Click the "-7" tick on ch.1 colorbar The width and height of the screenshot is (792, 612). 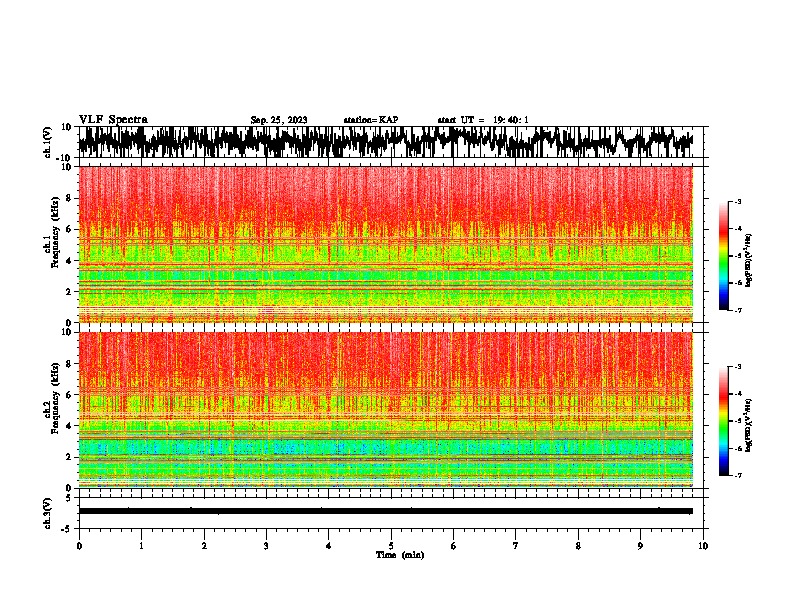[738, 310]
